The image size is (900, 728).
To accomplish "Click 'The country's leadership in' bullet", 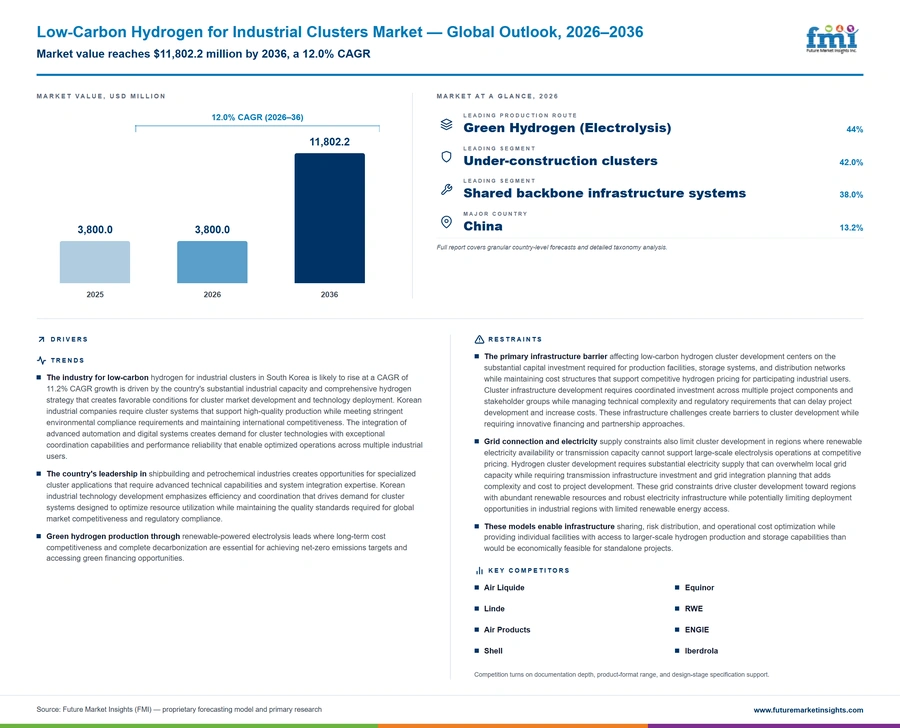I will [227, 496].
